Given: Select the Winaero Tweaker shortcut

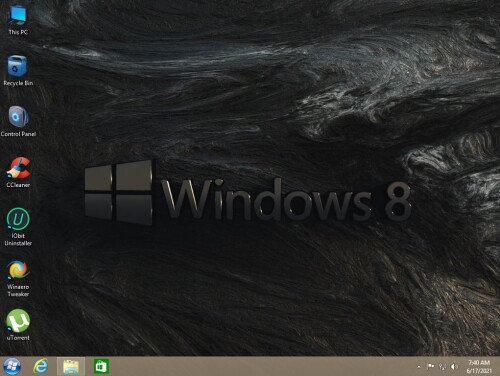Looking at the screenshot, I should tap(18, 279).
